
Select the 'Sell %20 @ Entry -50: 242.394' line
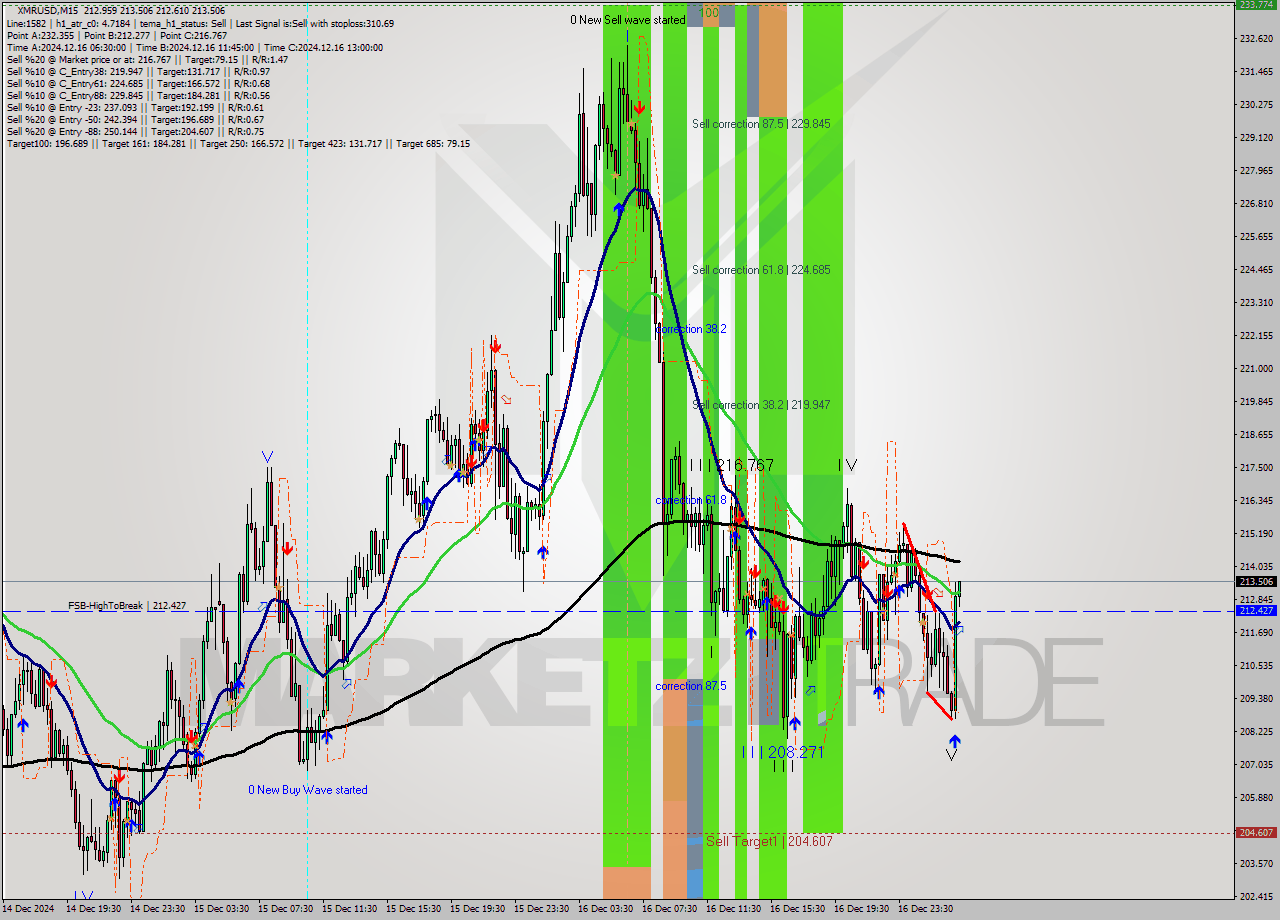click(x=135, y=119)
